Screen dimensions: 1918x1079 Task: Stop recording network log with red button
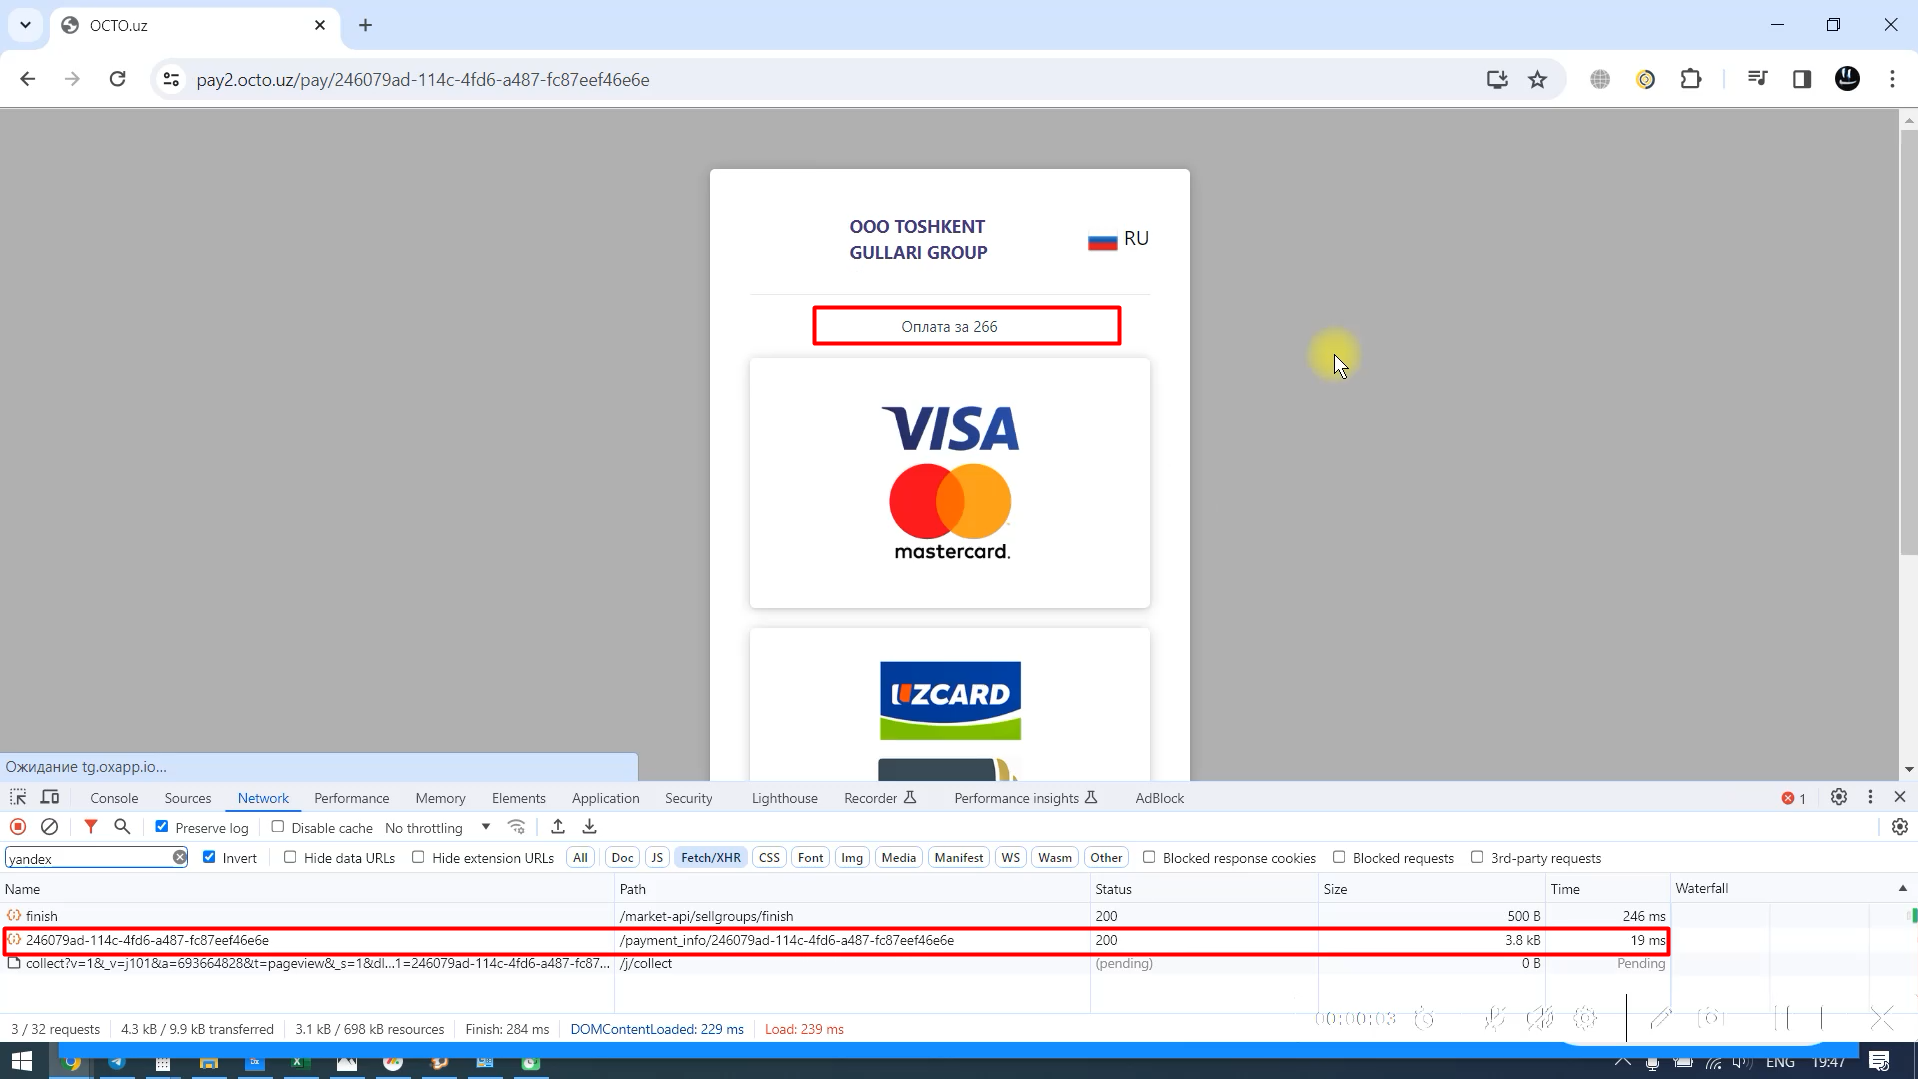[18, 827]
